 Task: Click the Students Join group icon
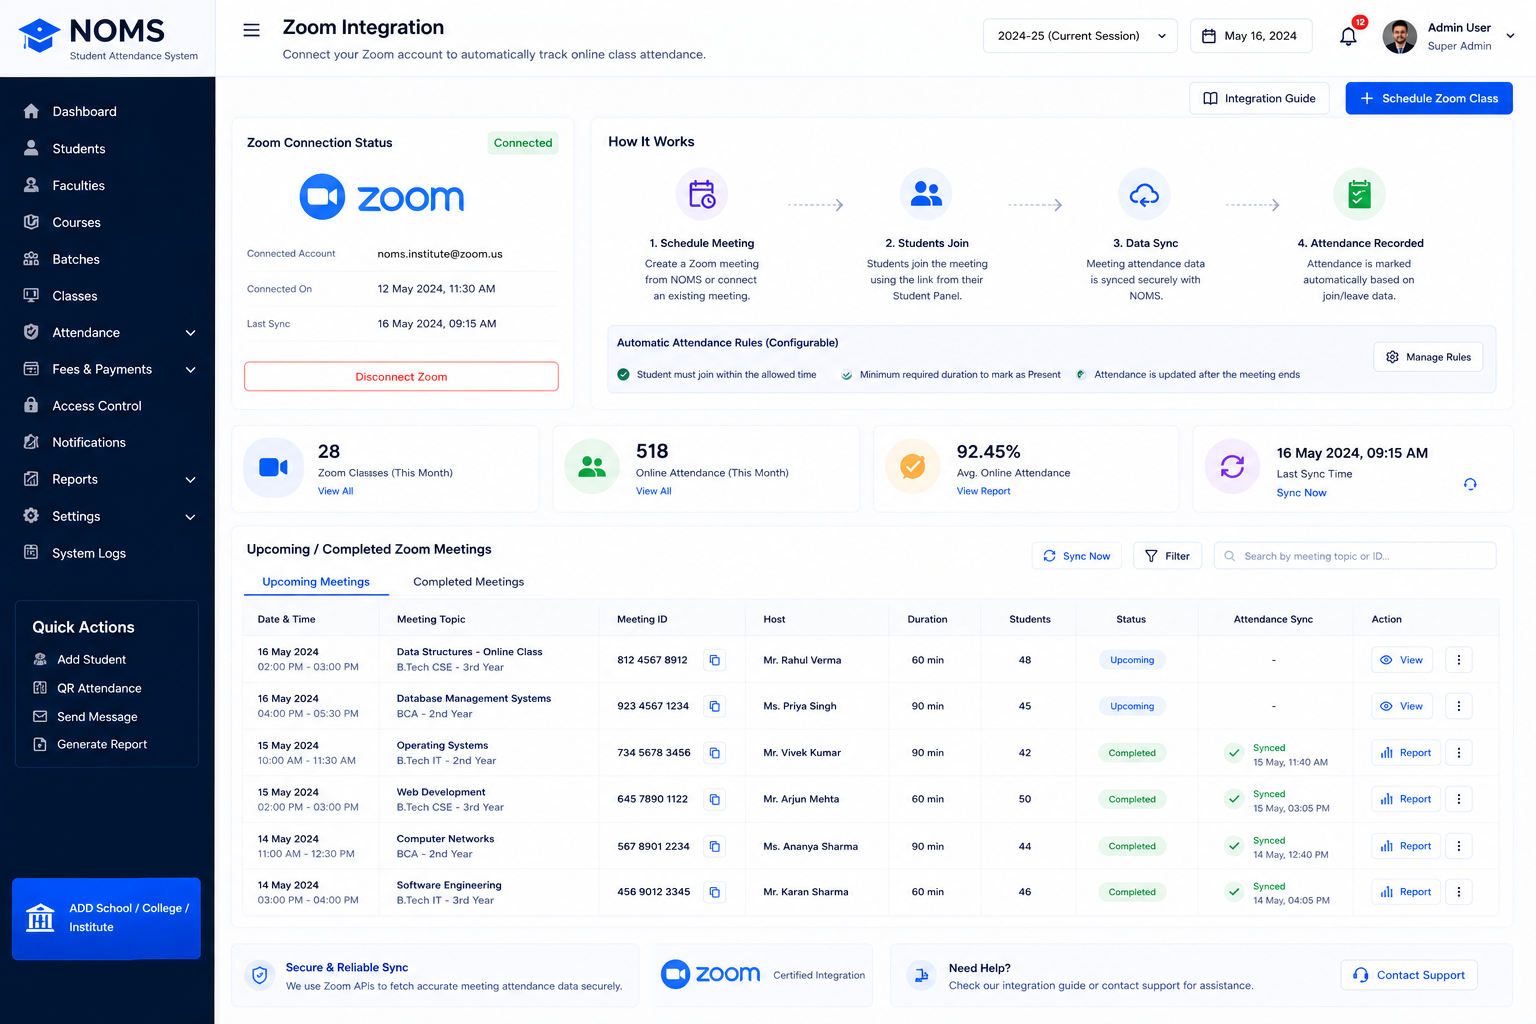(926, 194)
